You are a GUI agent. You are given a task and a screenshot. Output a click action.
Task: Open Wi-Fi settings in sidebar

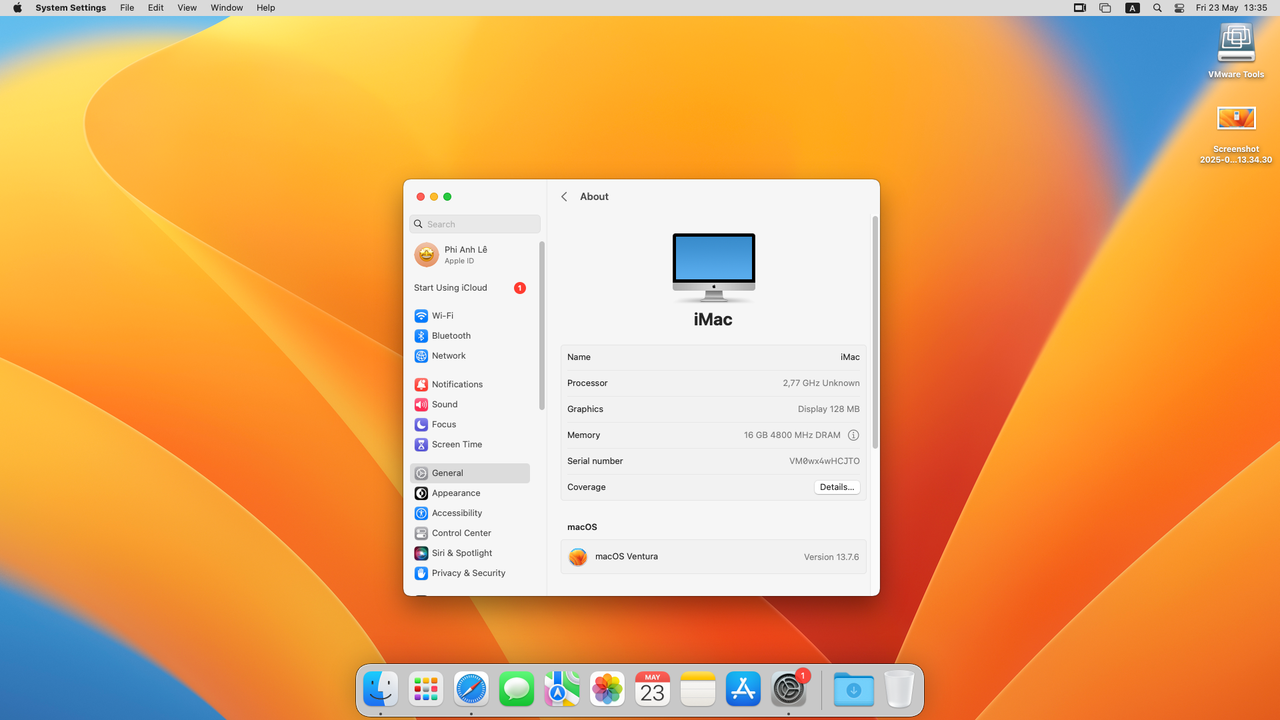tap(470, 316)
